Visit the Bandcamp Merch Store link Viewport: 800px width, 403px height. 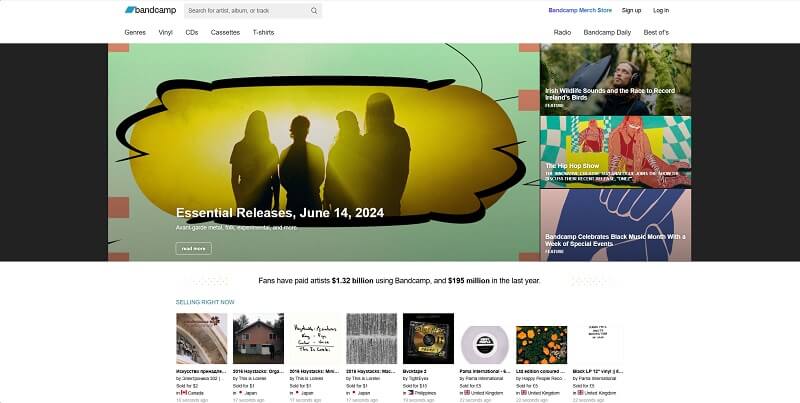tap(580, 10)
